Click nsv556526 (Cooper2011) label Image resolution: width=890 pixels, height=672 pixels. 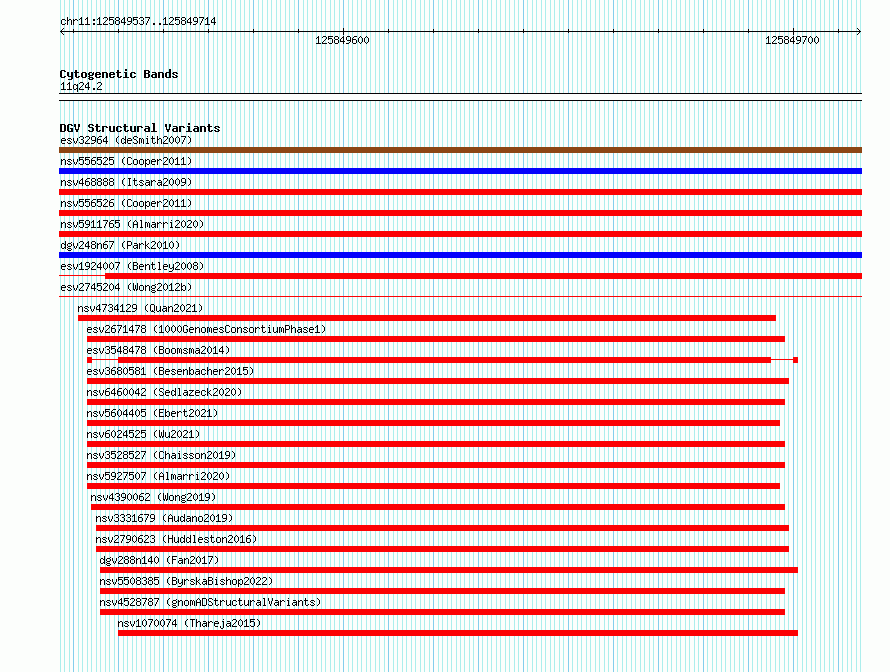click(x=126, y=203)
